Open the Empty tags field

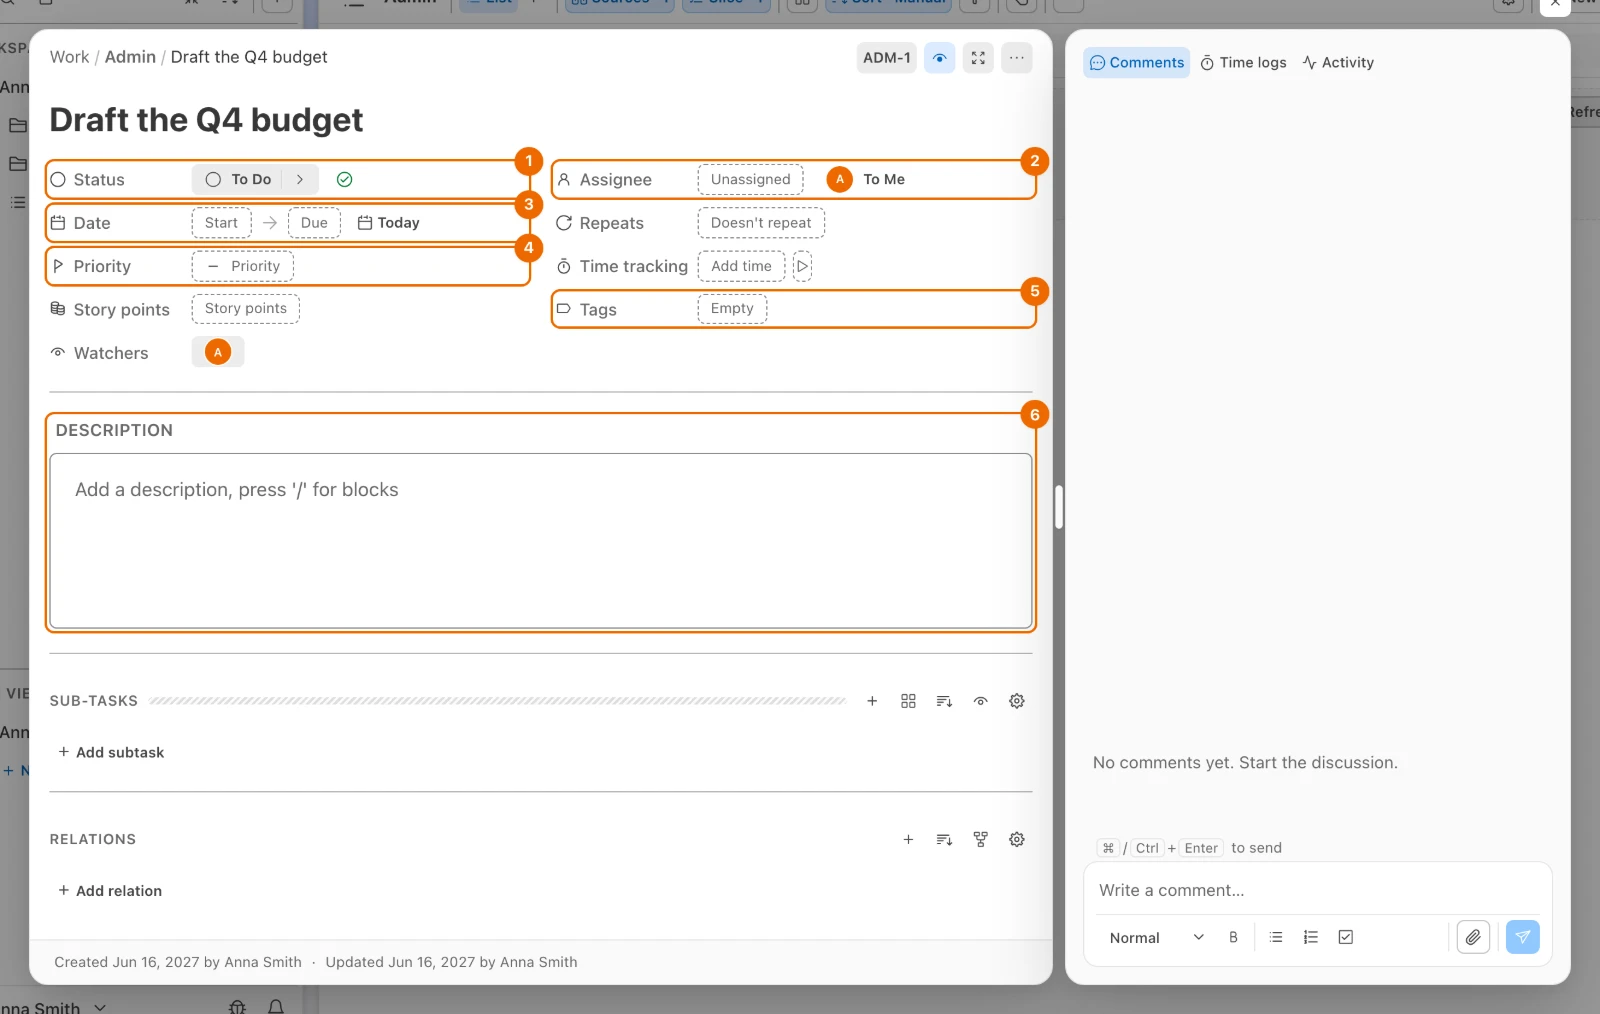coord(732,309)
